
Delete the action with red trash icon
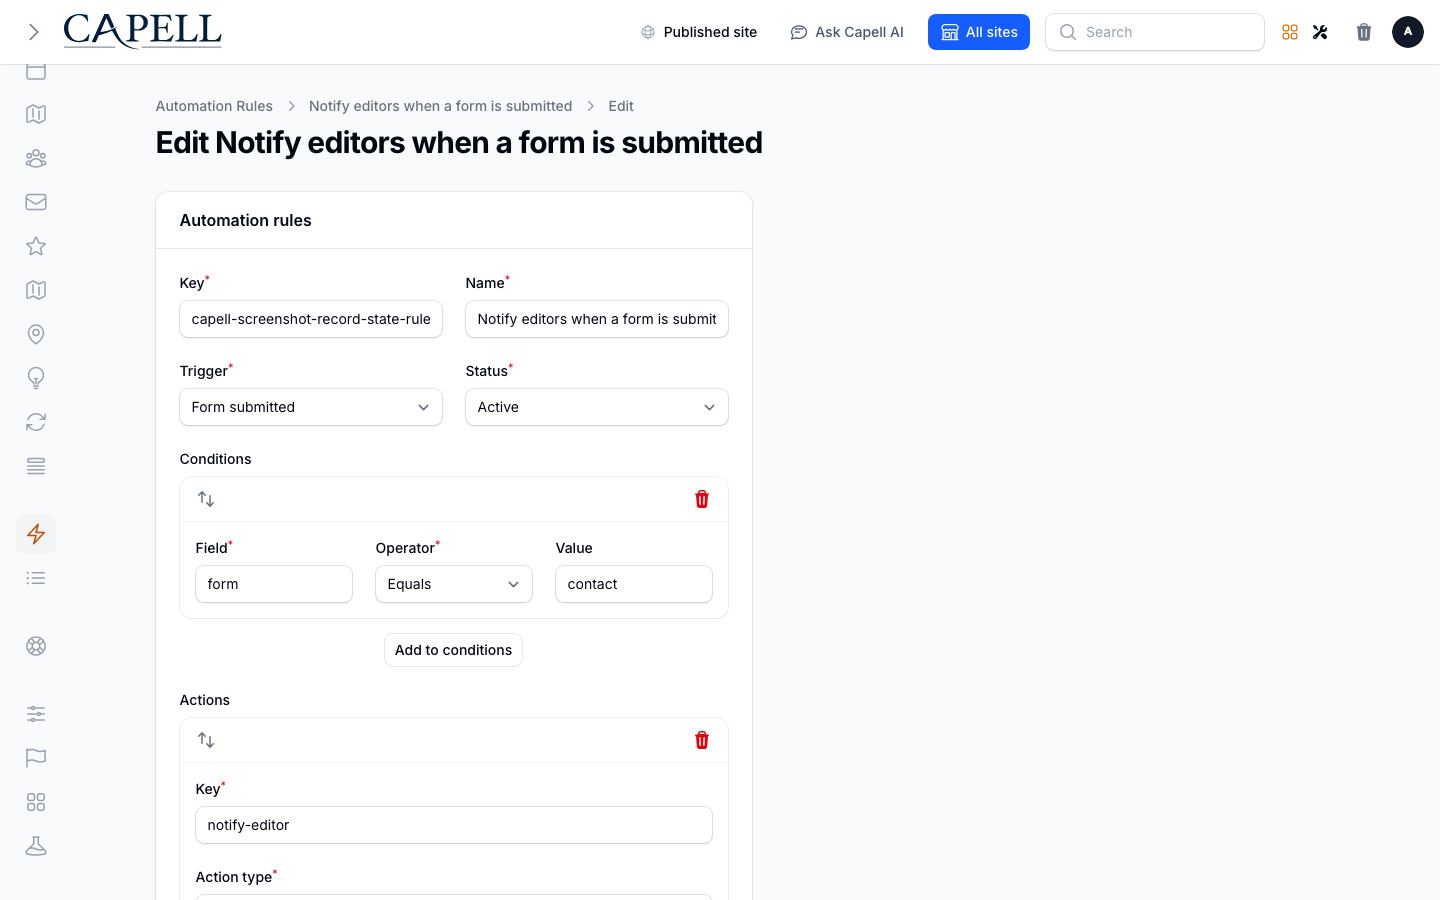702,740
